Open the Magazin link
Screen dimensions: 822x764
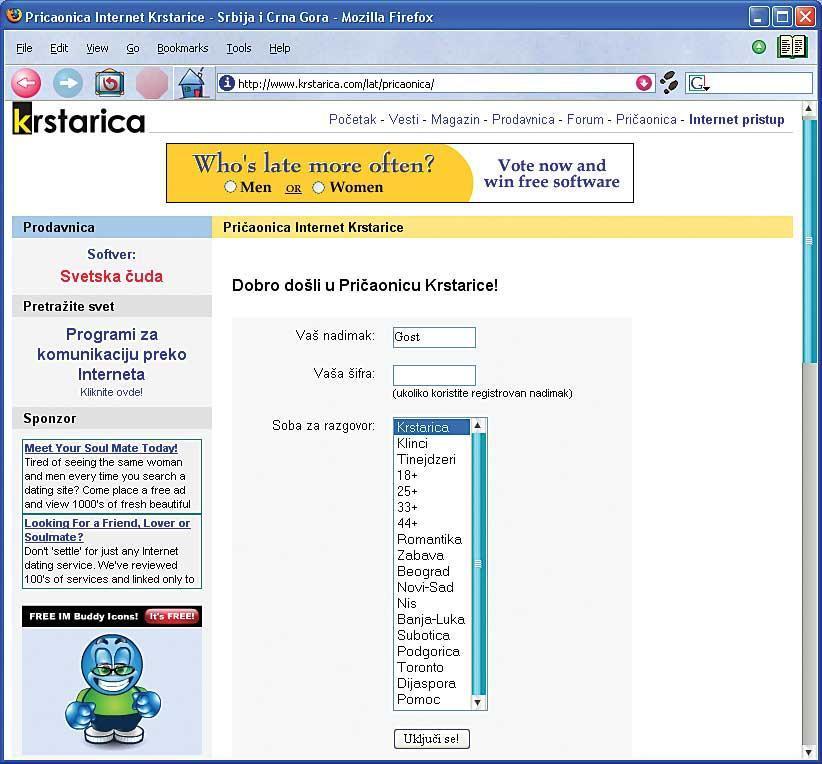pyautogui.click(x=455, y=120)
